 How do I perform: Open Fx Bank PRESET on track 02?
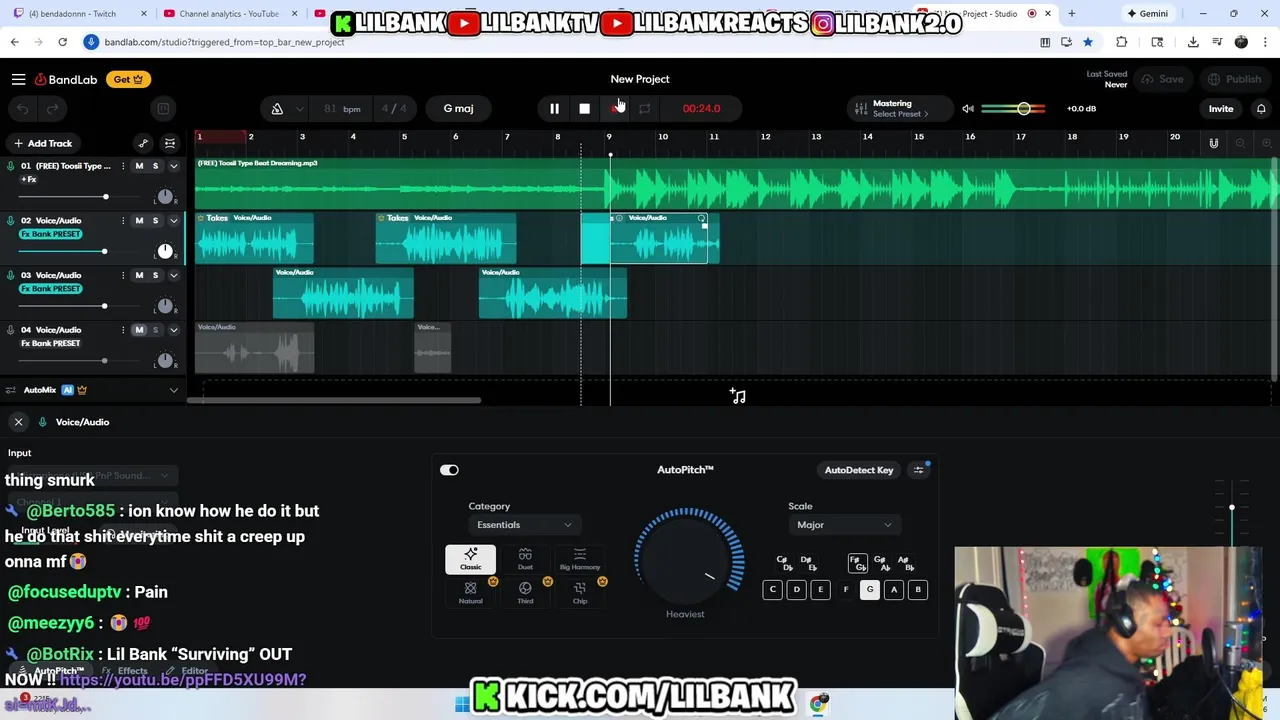(51, 234)
